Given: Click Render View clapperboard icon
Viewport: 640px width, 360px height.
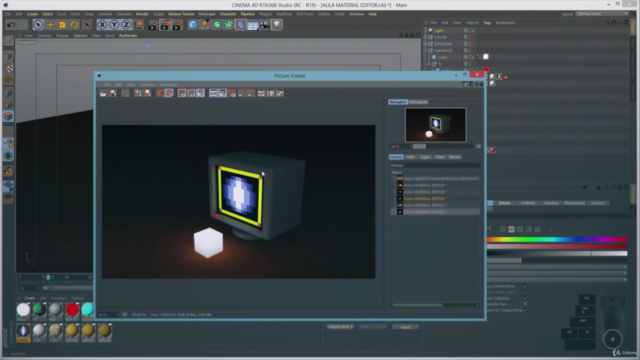Looking at the screenshot, I should pos(152,25).
